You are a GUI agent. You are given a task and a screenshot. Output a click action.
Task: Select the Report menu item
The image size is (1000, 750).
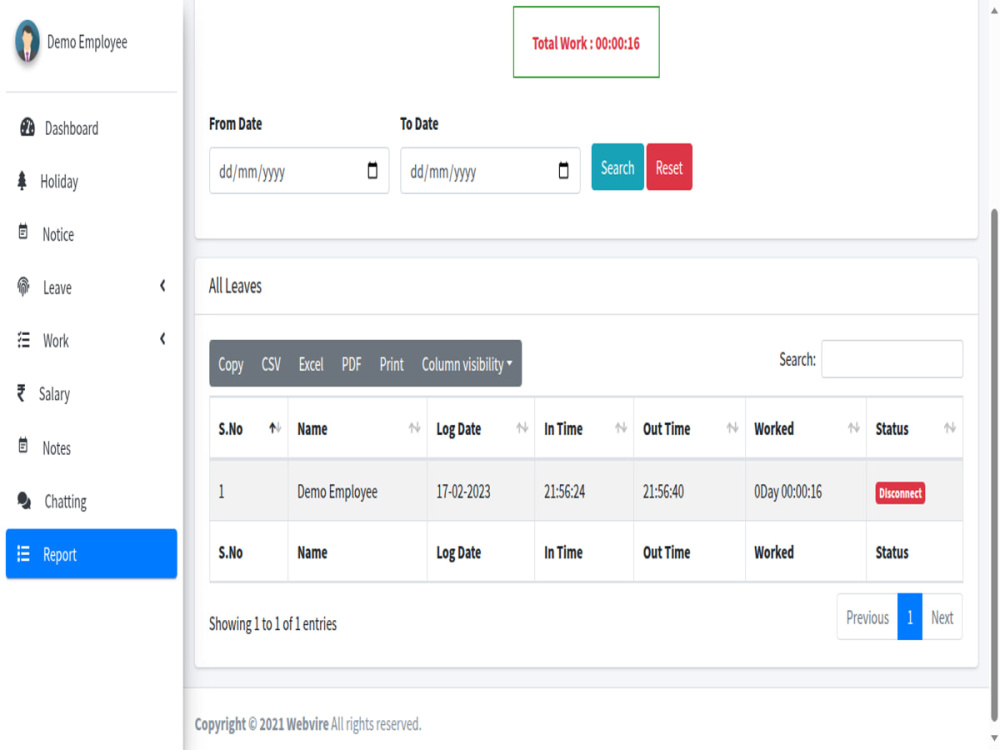91,554
